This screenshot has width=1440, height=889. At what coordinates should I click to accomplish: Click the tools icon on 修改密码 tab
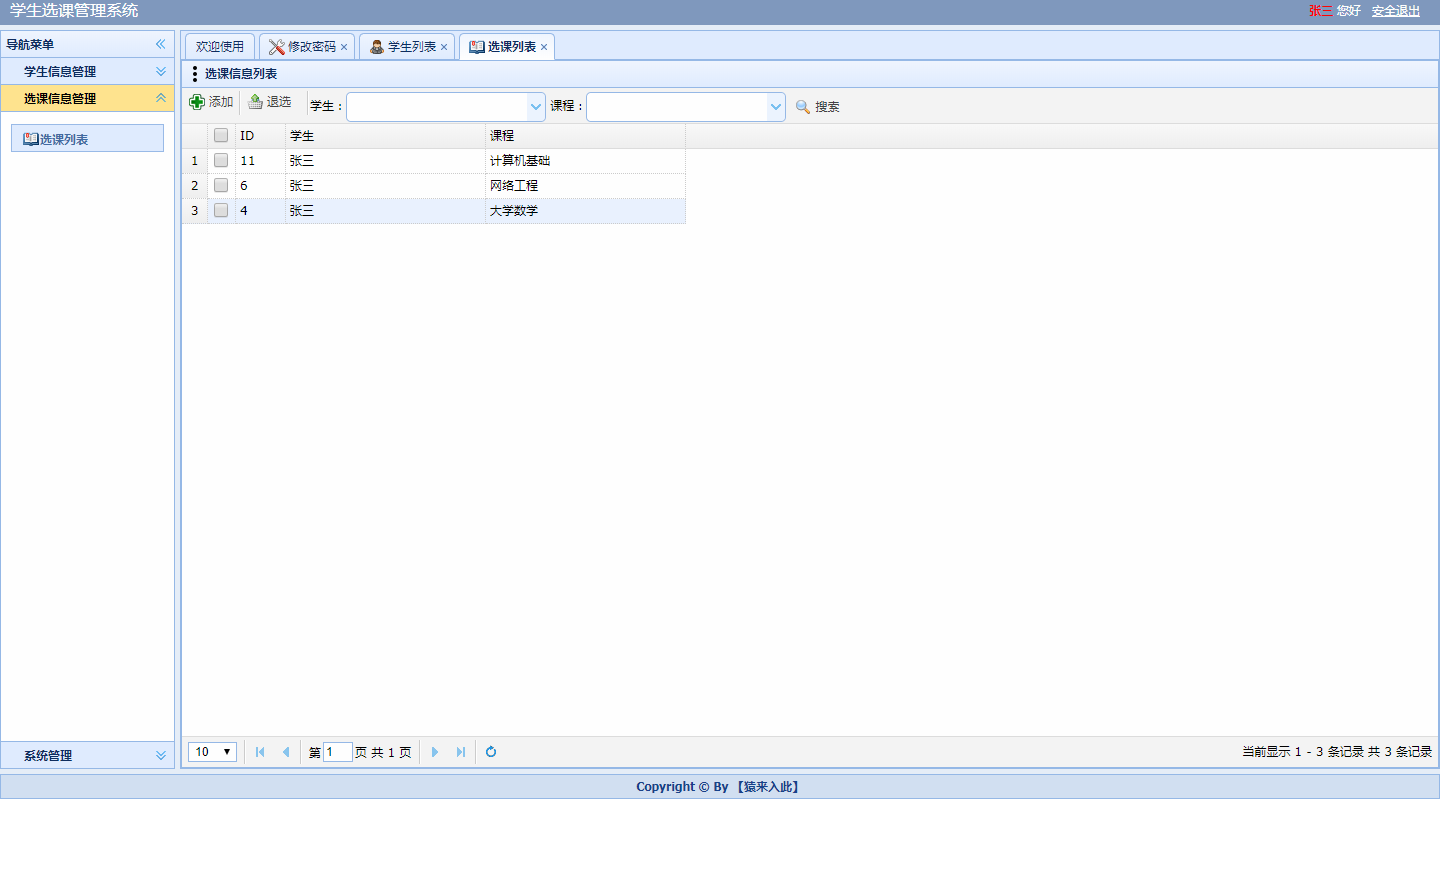(x=277, y=47)
